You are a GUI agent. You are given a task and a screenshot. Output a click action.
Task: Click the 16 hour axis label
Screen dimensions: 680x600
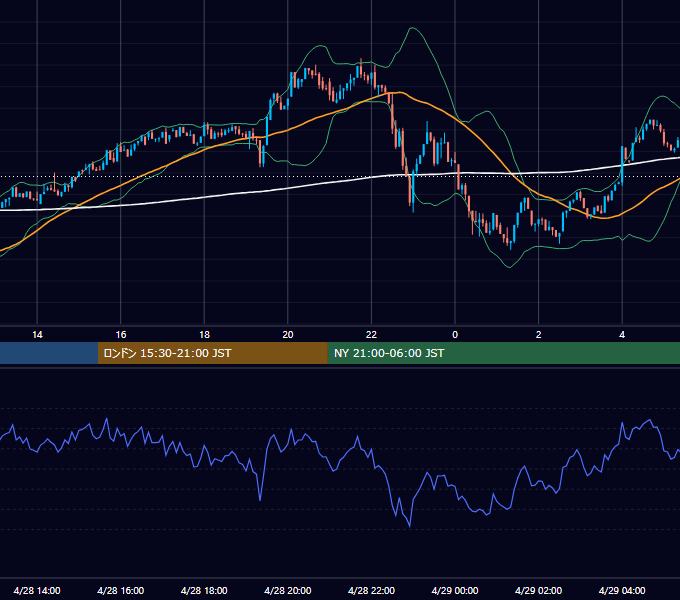[x=121, y=335]
